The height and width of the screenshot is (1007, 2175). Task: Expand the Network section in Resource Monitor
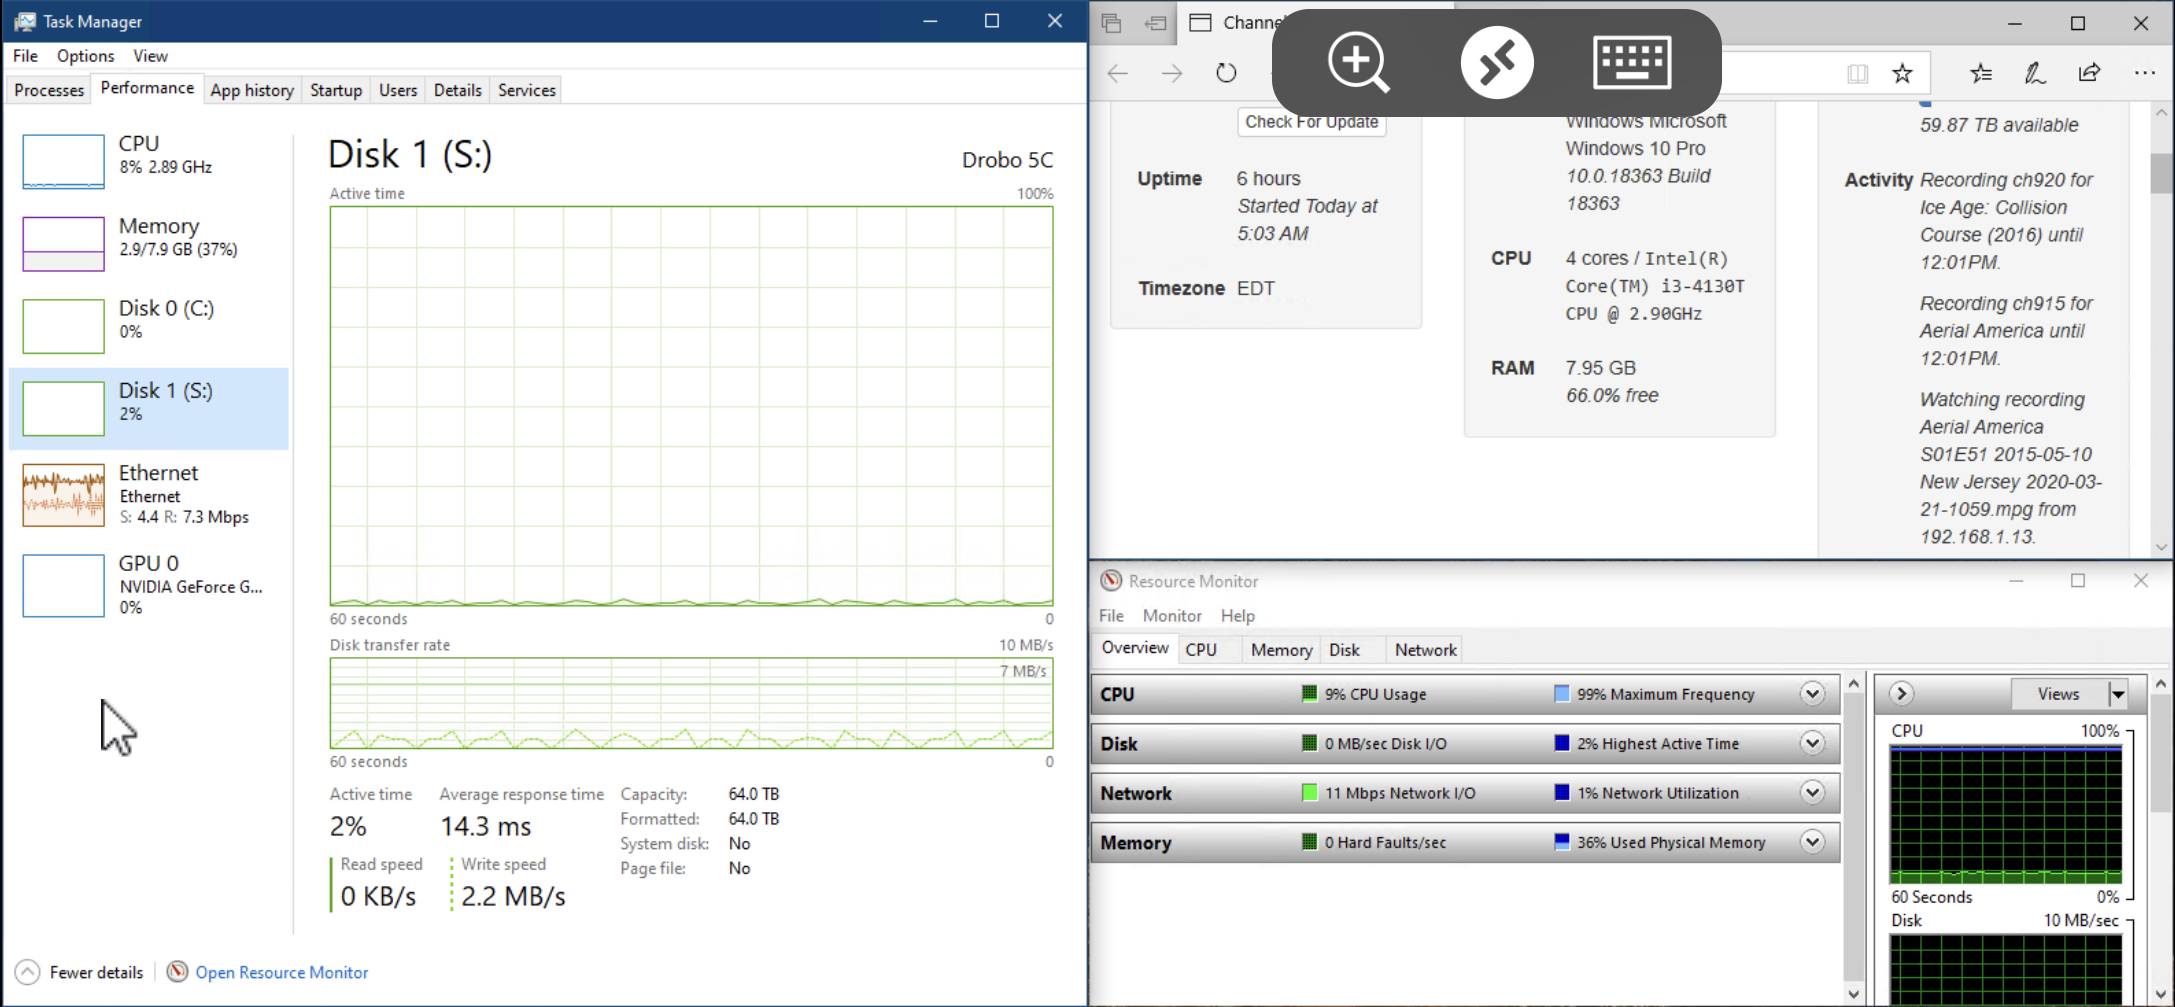[1812, 793]
